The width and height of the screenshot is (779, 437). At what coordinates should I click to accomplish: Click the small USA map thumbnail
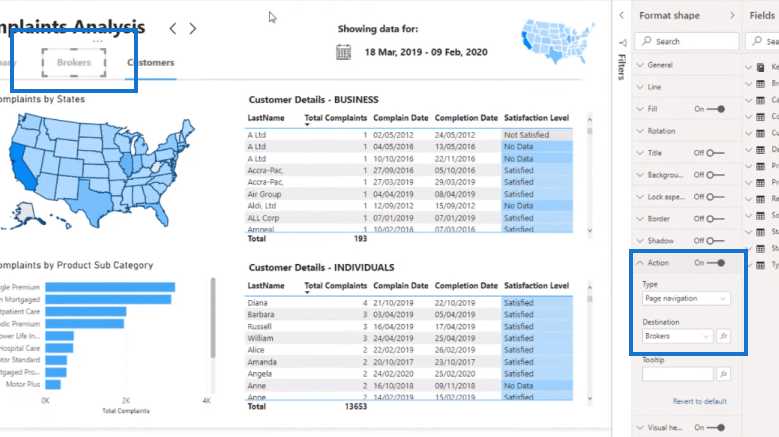click(557, 41)
